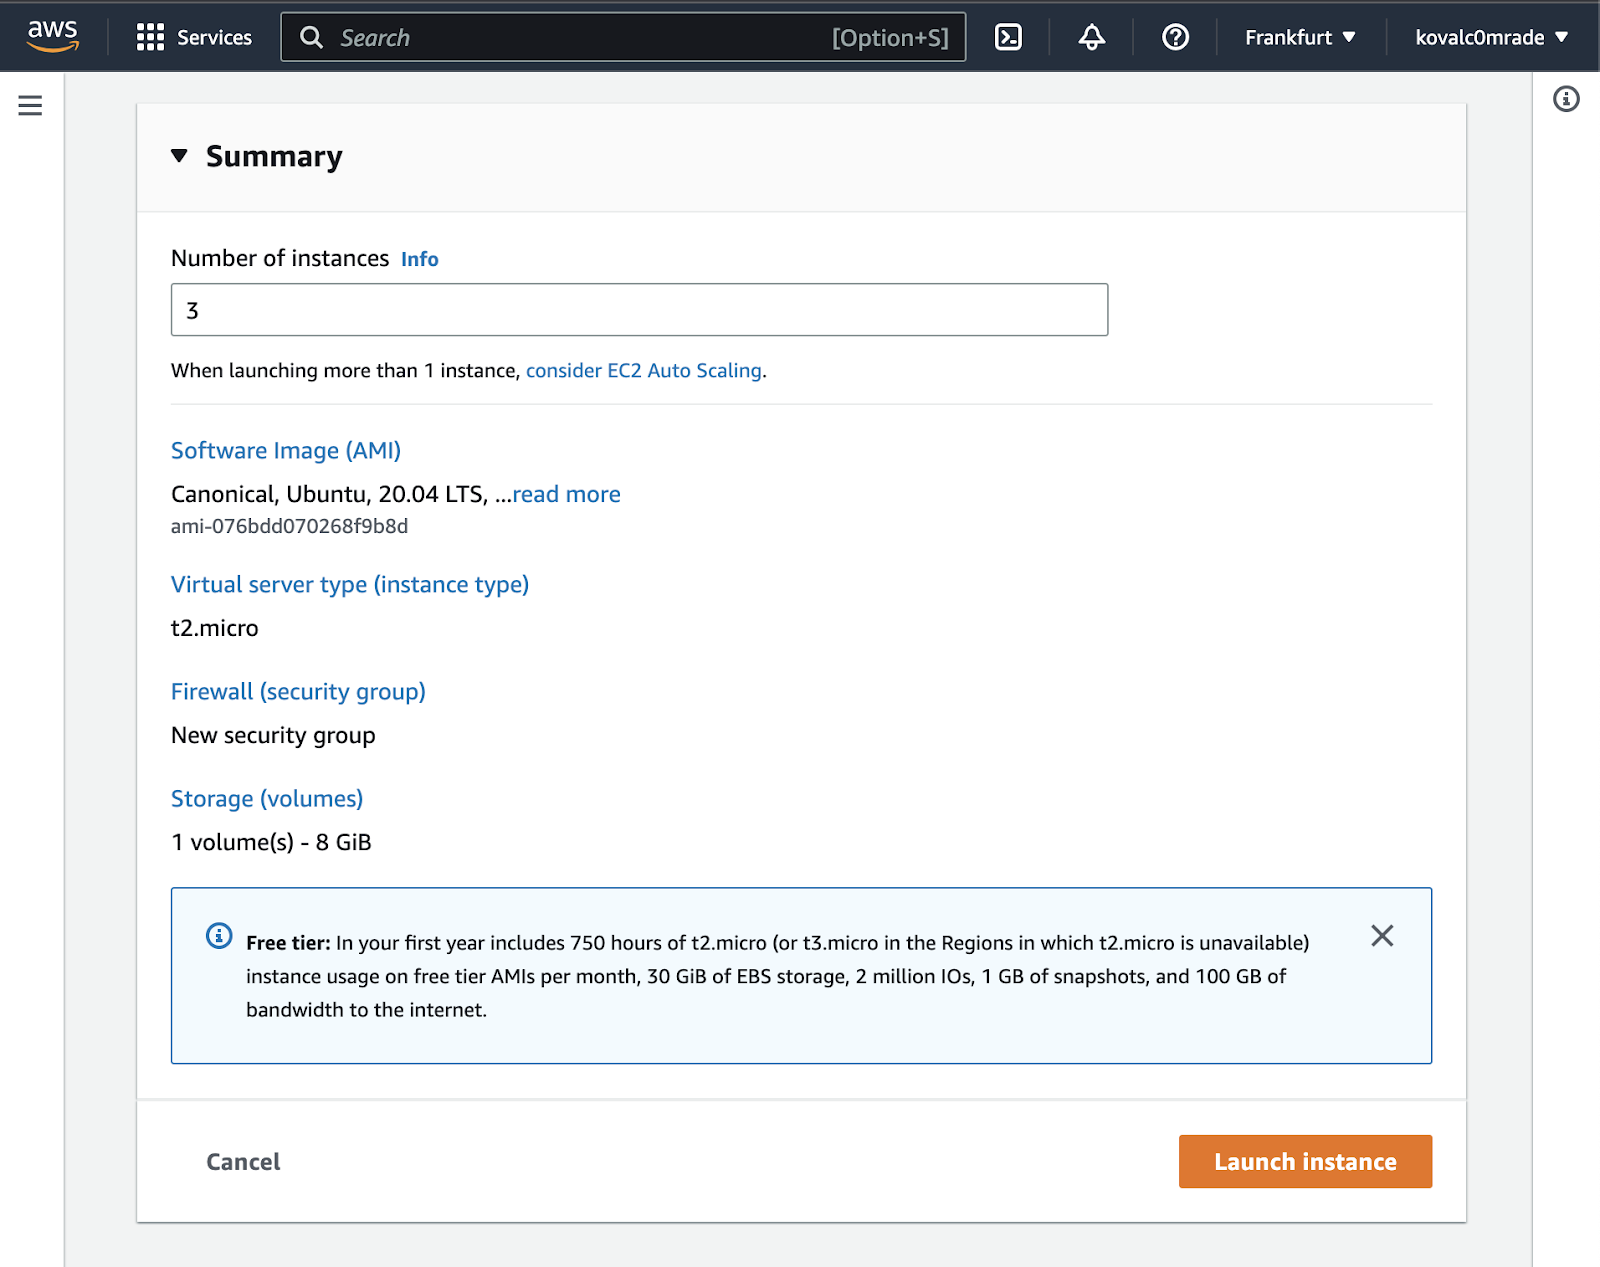The width and height of the screenshot is (1600, 1267).
Task: Click the Launch instance button
Action: tap(1305, 1162)
